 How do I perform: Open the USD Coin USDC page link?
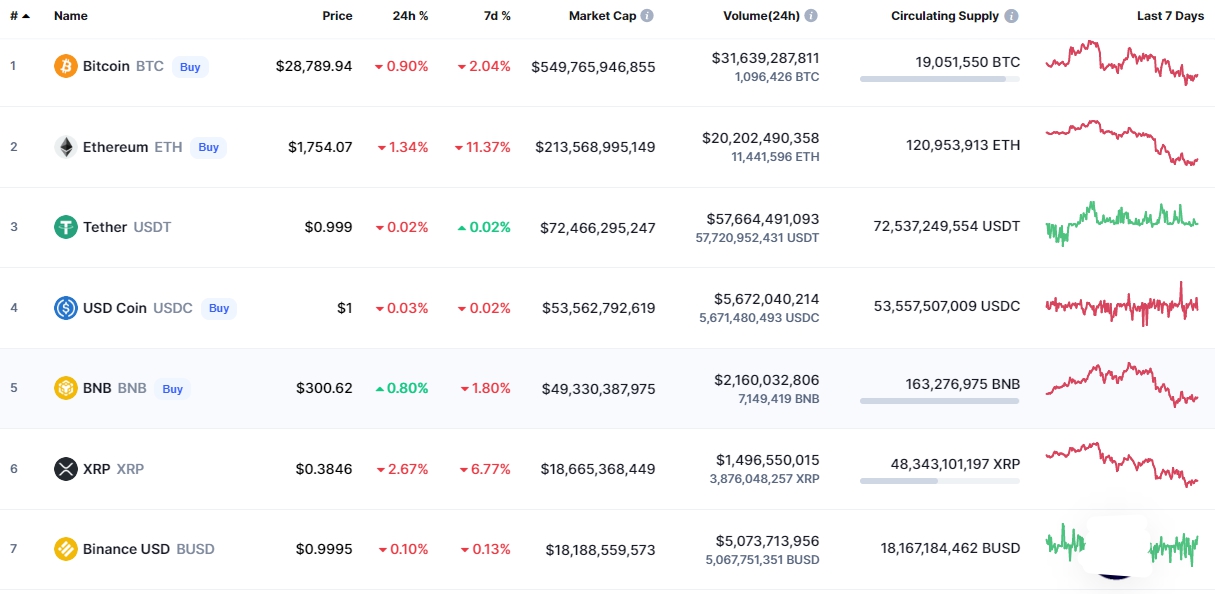click(138, 308)
